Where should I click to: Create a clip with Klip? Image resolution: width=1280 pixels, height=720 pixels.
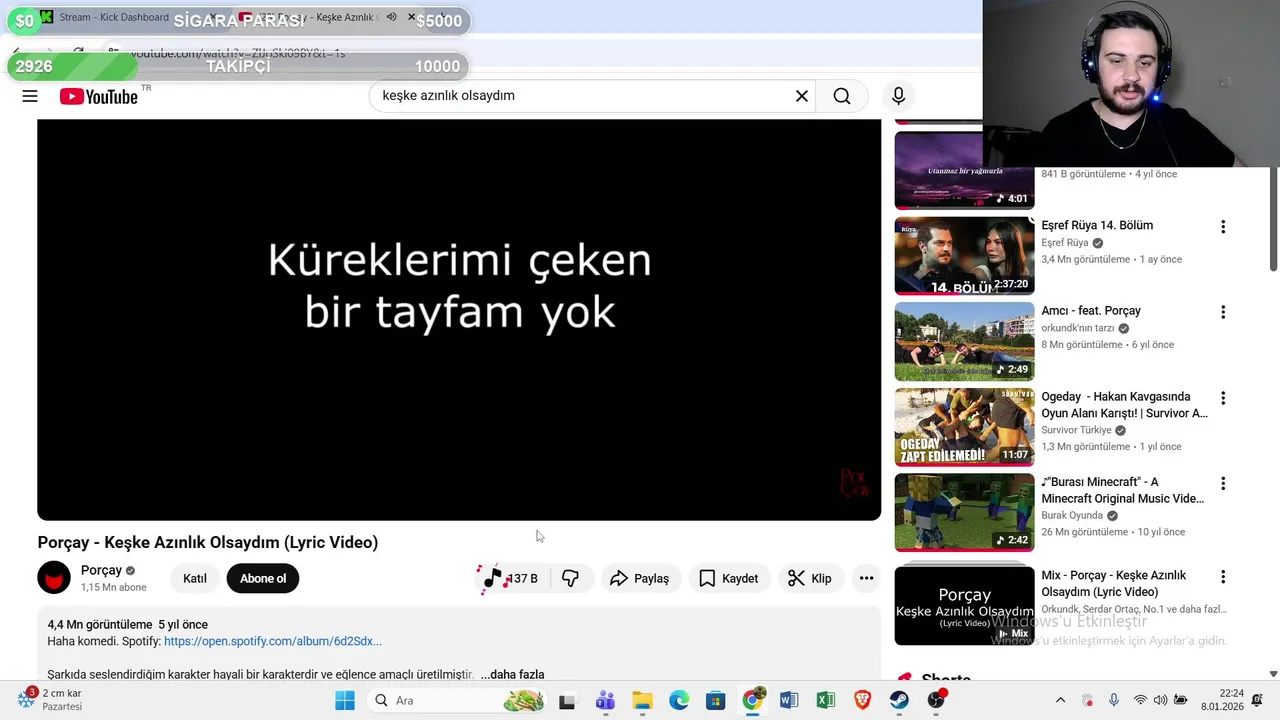pyautogui.click(x=810, y=578)
